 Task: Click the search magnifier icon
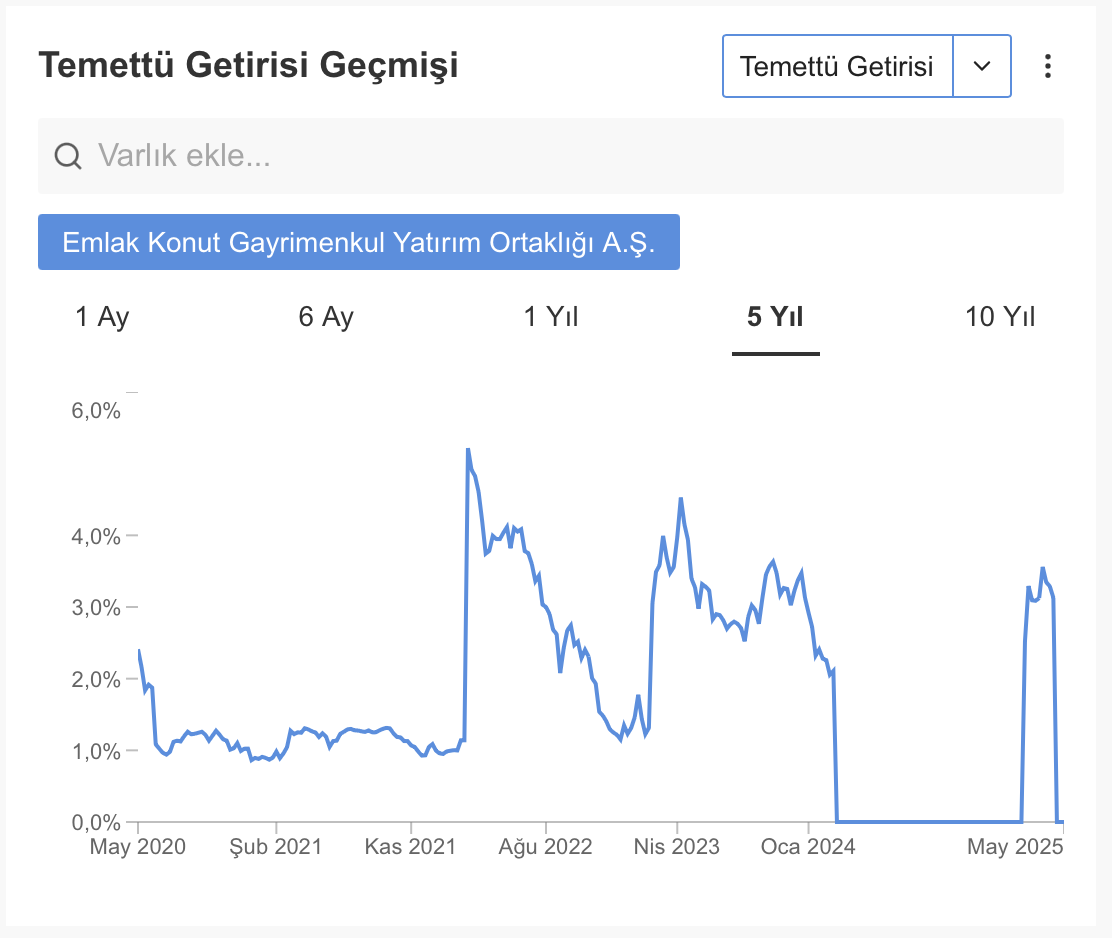point(68,156)
